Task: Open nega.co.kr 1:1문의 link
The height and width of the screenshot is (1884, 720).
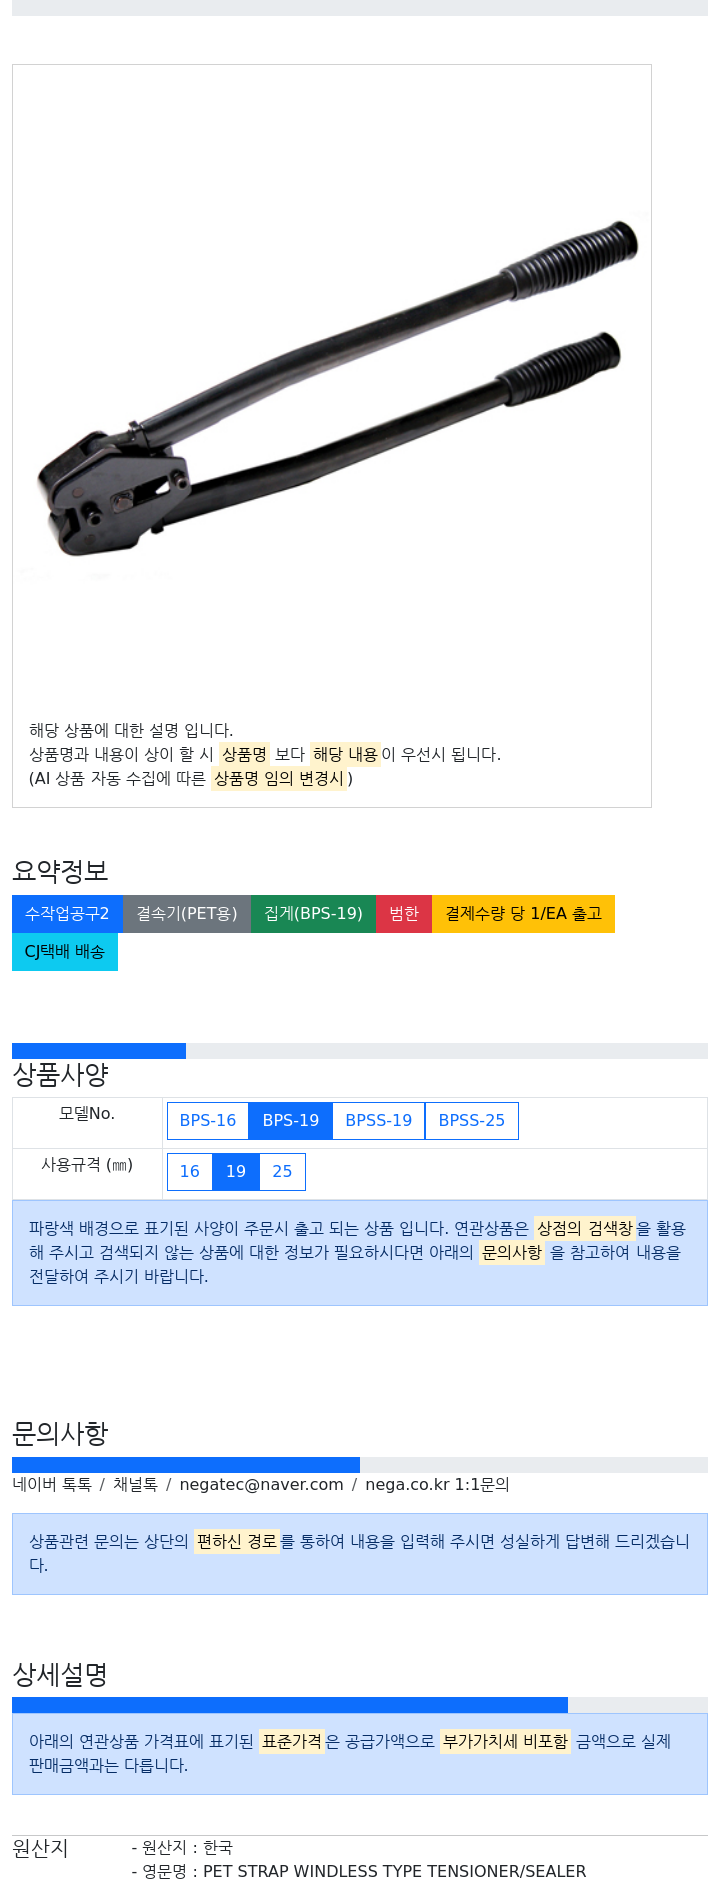Action: 437,1485
